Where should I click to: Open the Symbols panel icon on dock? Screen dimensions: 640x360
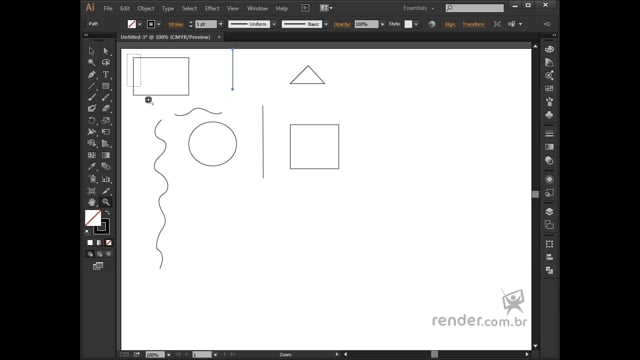549,115
